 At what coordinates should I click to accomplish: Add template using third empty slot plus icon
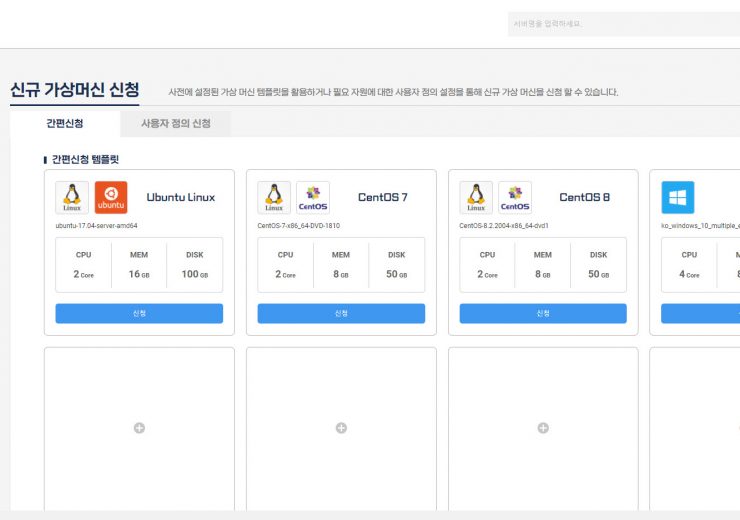tap(543, 428)
